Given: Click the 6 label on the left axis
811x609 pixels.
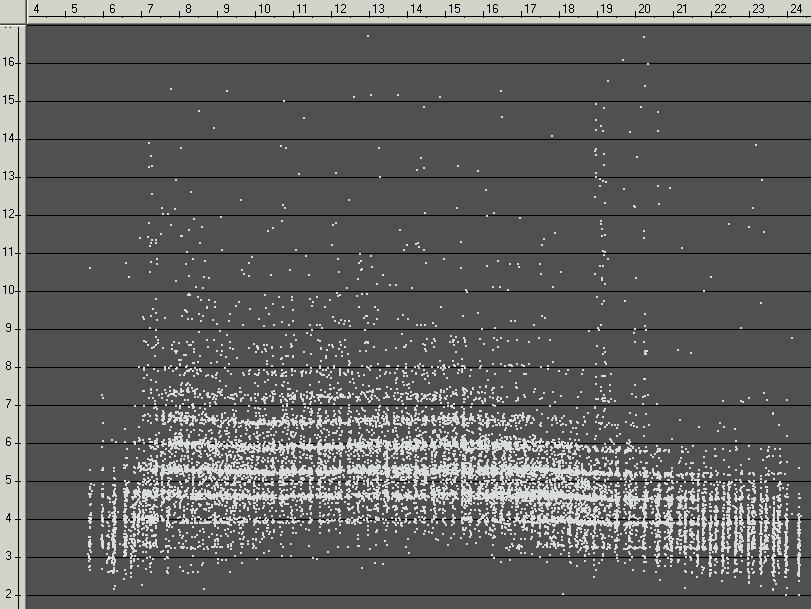Looking at the screenshot, I should click(11, 442).
